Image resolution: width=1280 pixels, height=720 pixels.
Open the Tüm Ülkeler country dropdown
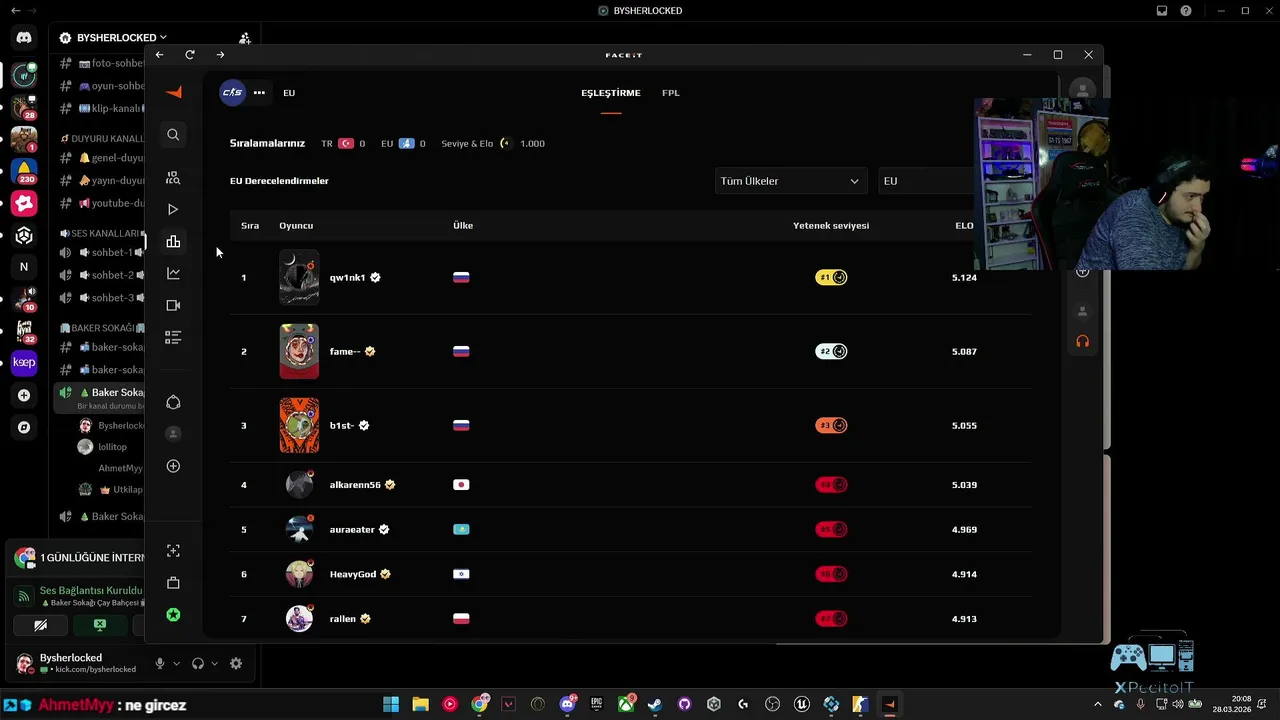tap(790, 181)
